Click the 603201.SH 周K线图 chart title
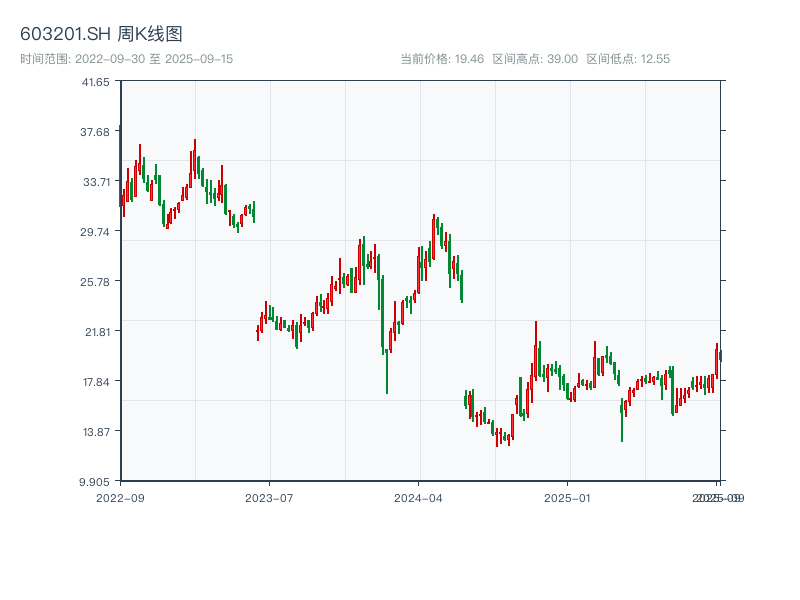The height and width of the screenshot is (600, 800). click(101, 34)
